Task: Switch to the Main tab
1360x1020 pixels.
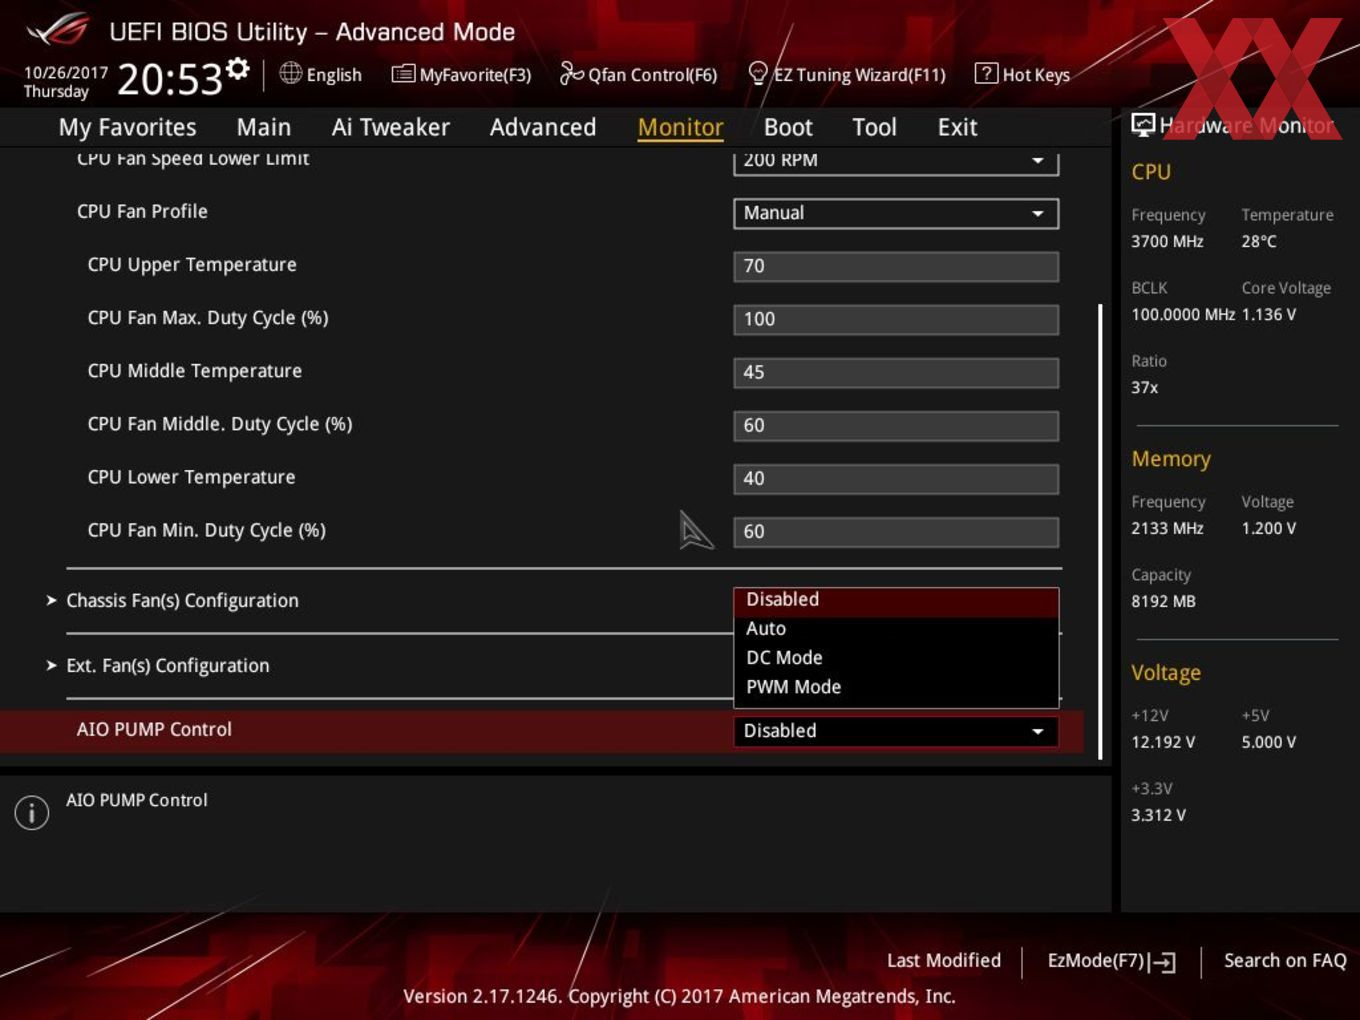Action: (x=264, y=128)
